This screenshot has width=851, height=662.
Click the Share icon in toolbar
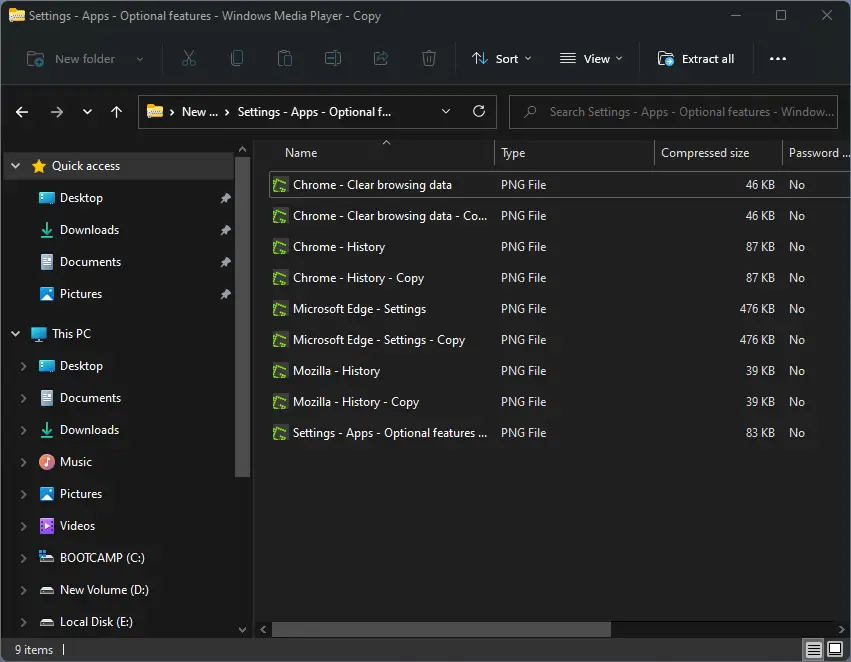[x=381, y=58]
